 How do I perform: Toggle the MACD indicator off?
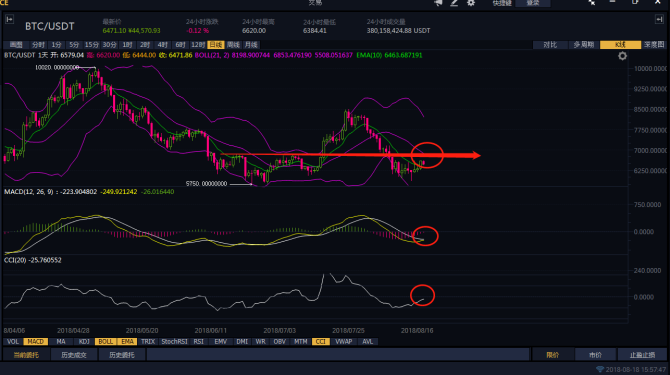point(35,342)
